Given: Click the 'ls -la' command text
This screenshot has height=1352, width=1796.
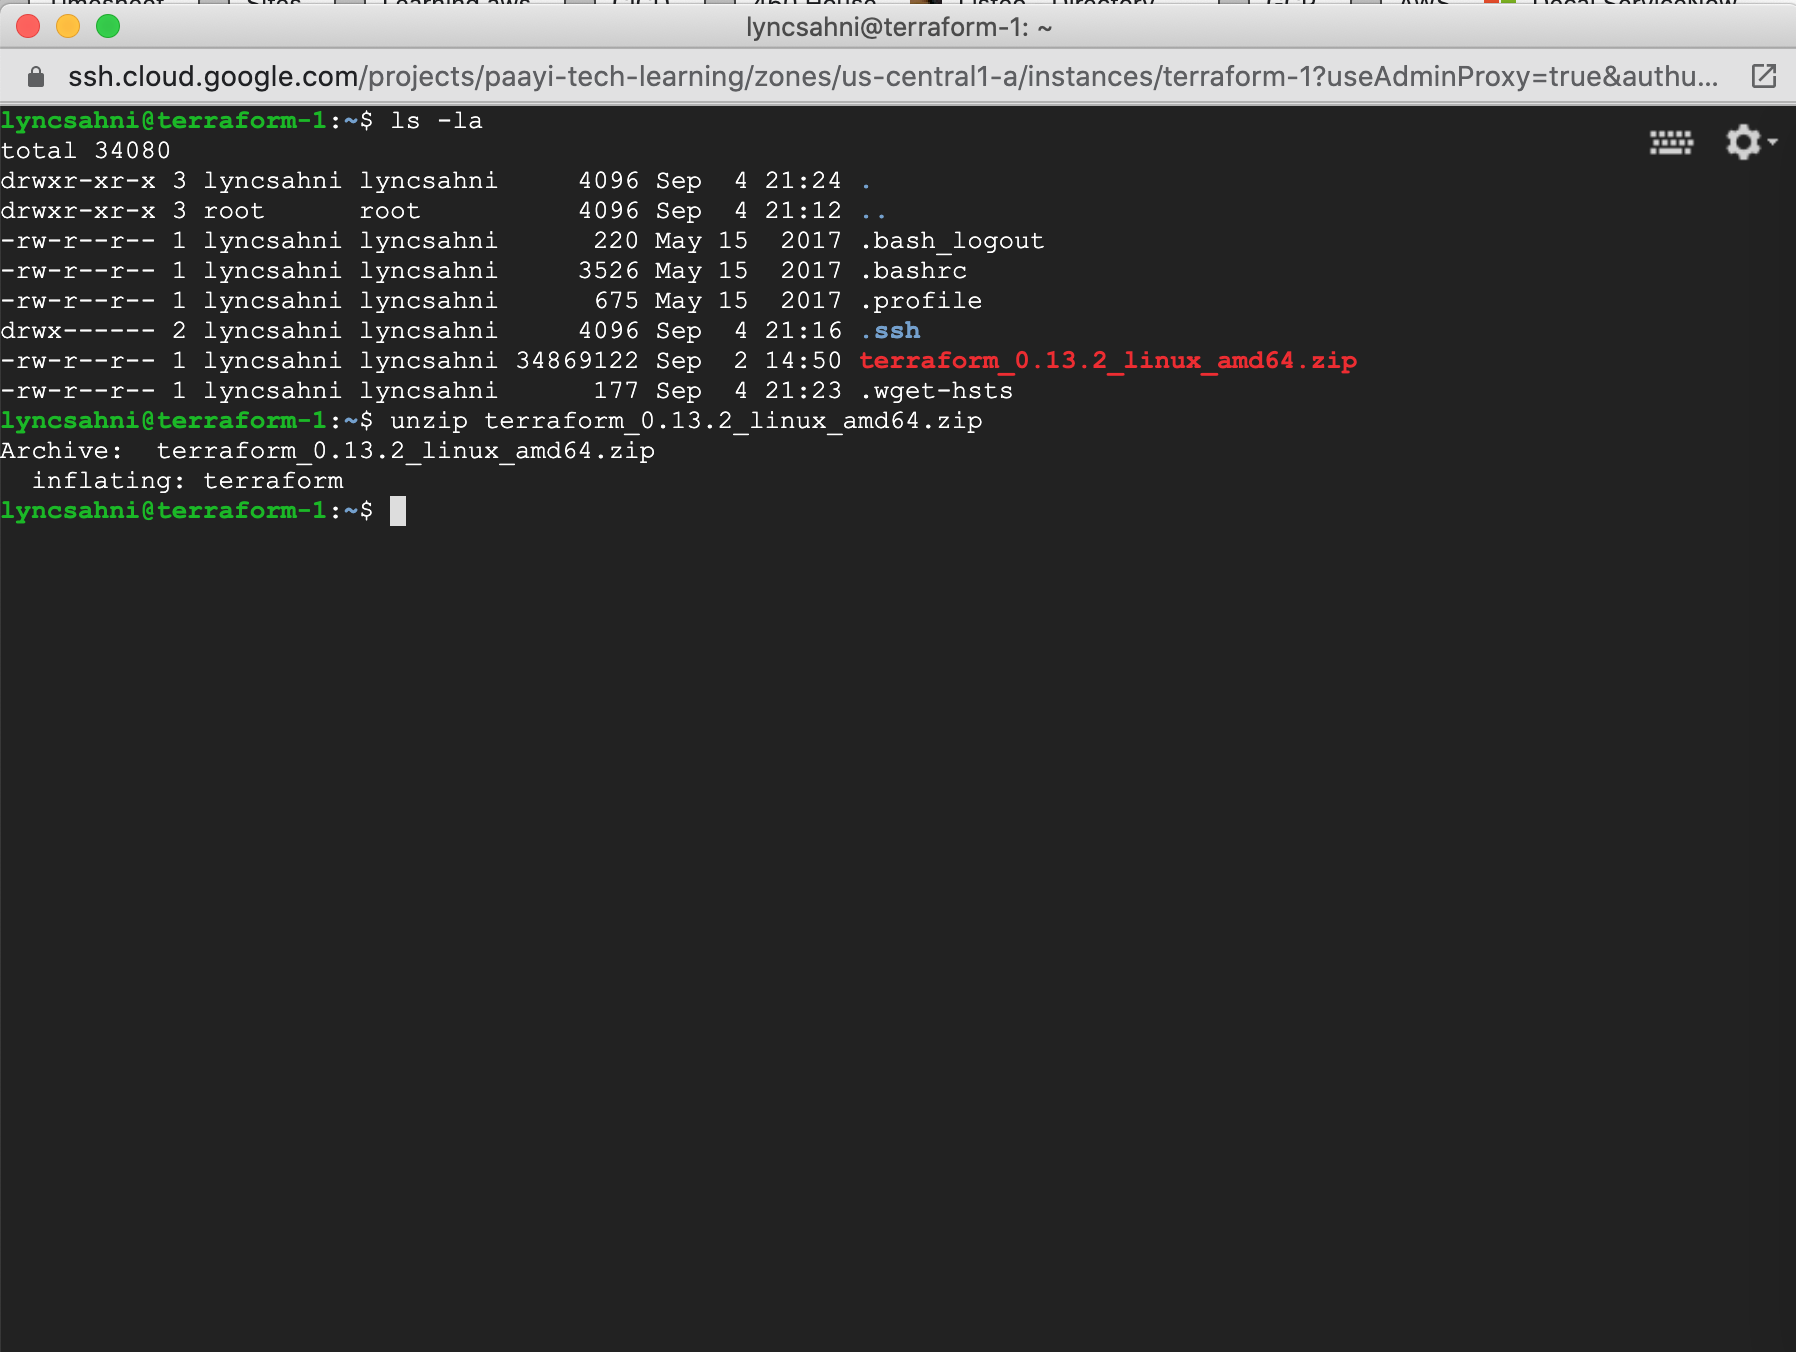Looking at the screenshot, I should pyautogui.click(x=436, y=121).
